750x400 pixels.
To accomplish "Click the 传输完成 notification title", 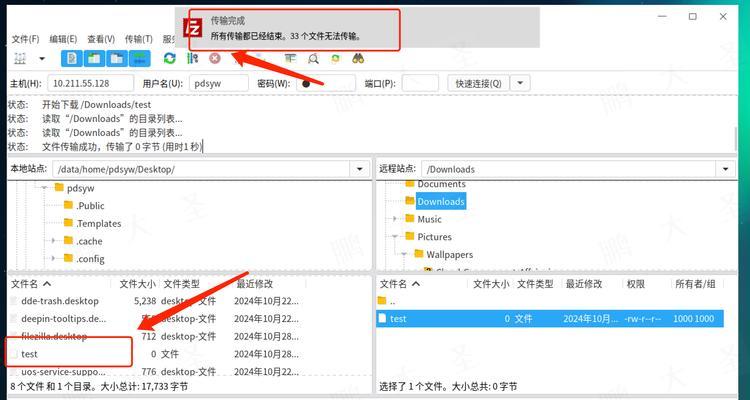I will coord(228,21).
